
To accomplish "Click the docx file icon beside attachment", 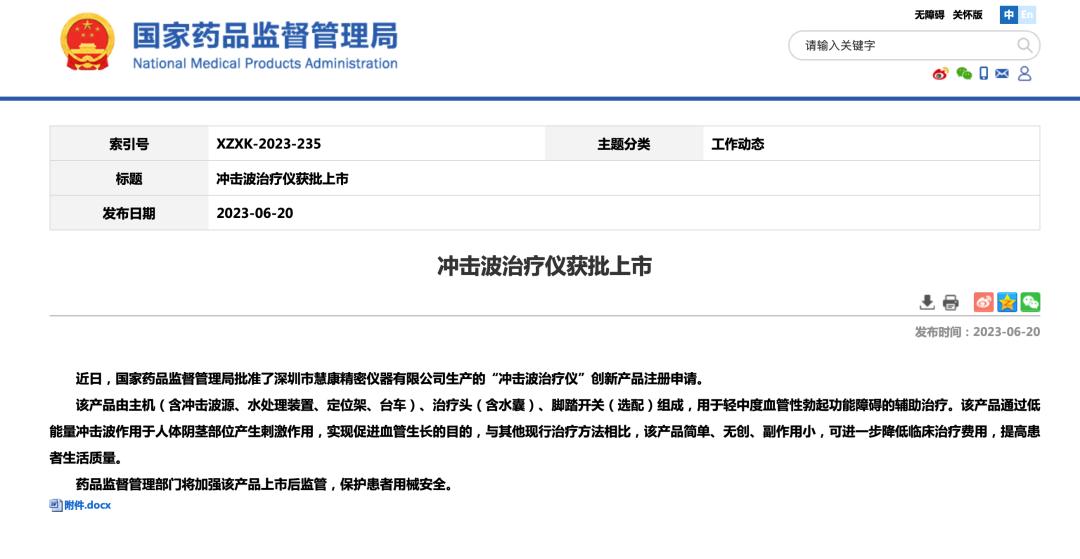I will [x=56, y=505].
